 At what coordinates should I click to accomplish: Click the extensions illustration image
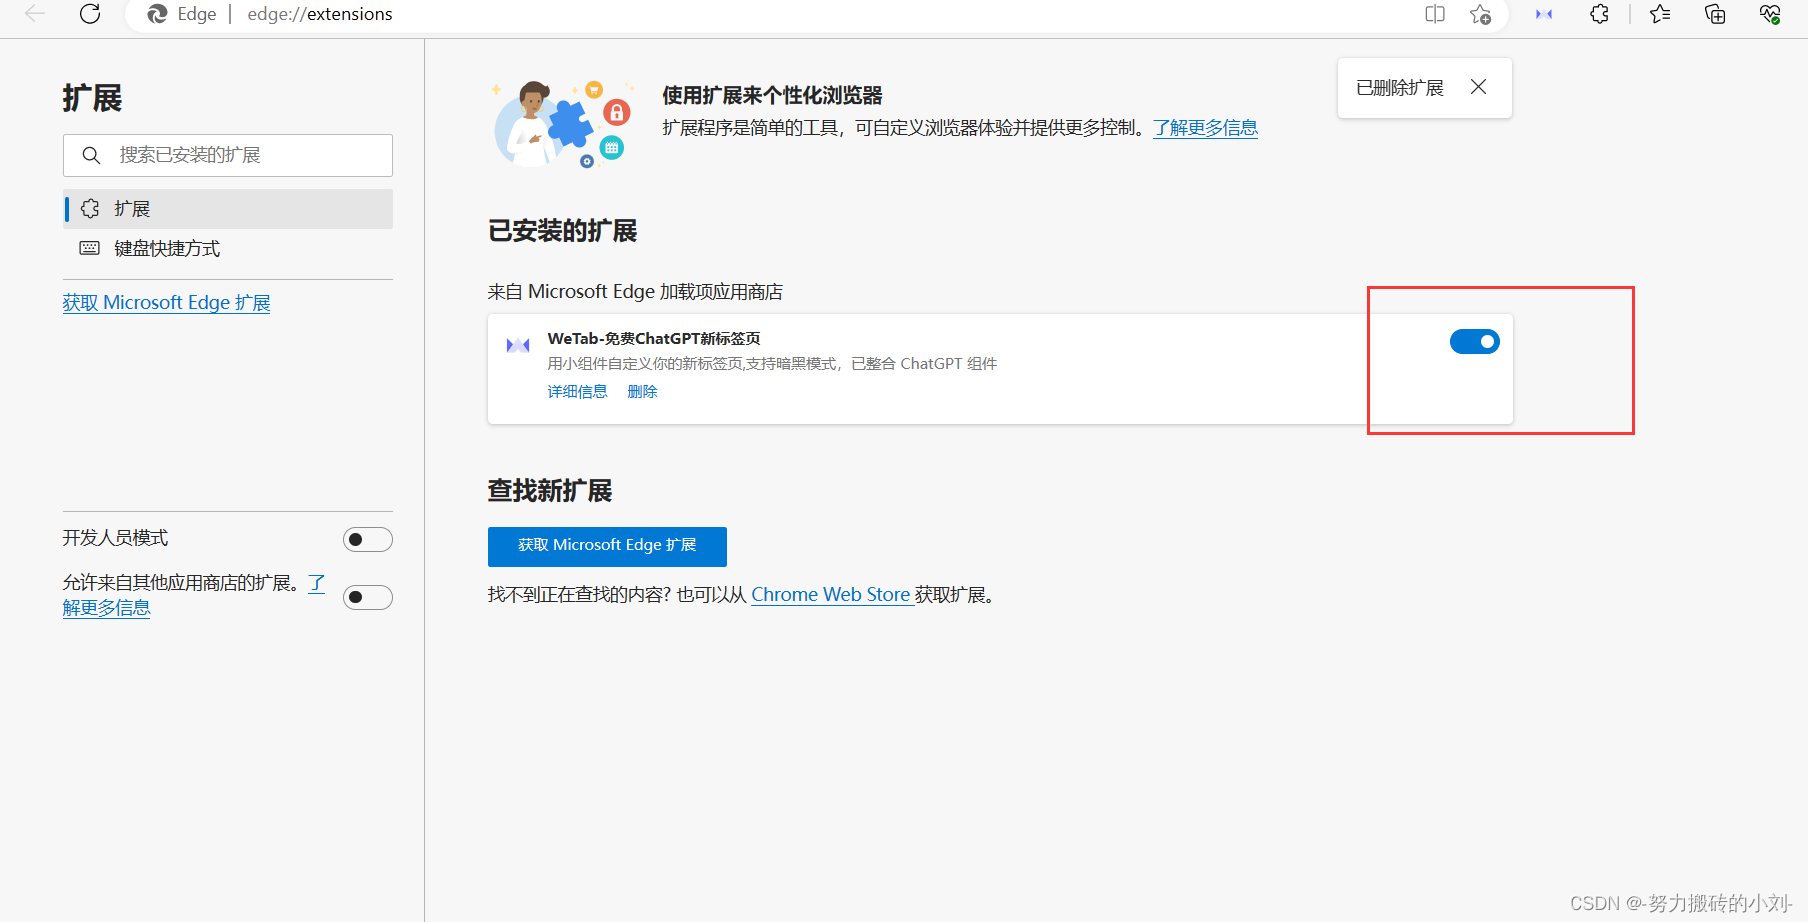coord(562,124)
